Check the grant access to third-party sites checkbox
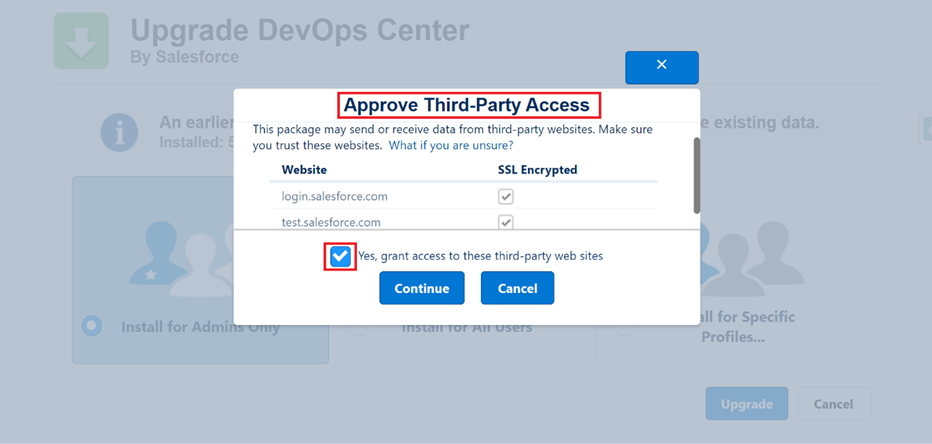The height and width of the screenshot is (444, 932). click(x=340, y=256)
